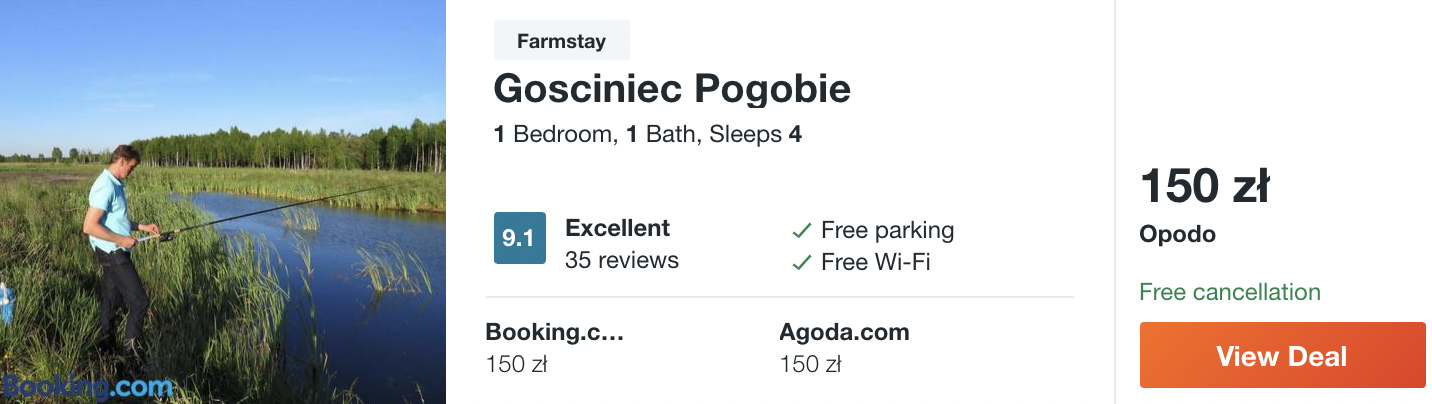The height and width of the screenshot is (404, 1432).
Task: Click the 1 Bedroom, 1 Bath details
Action: pyautogui.click(x=648, y=134)
